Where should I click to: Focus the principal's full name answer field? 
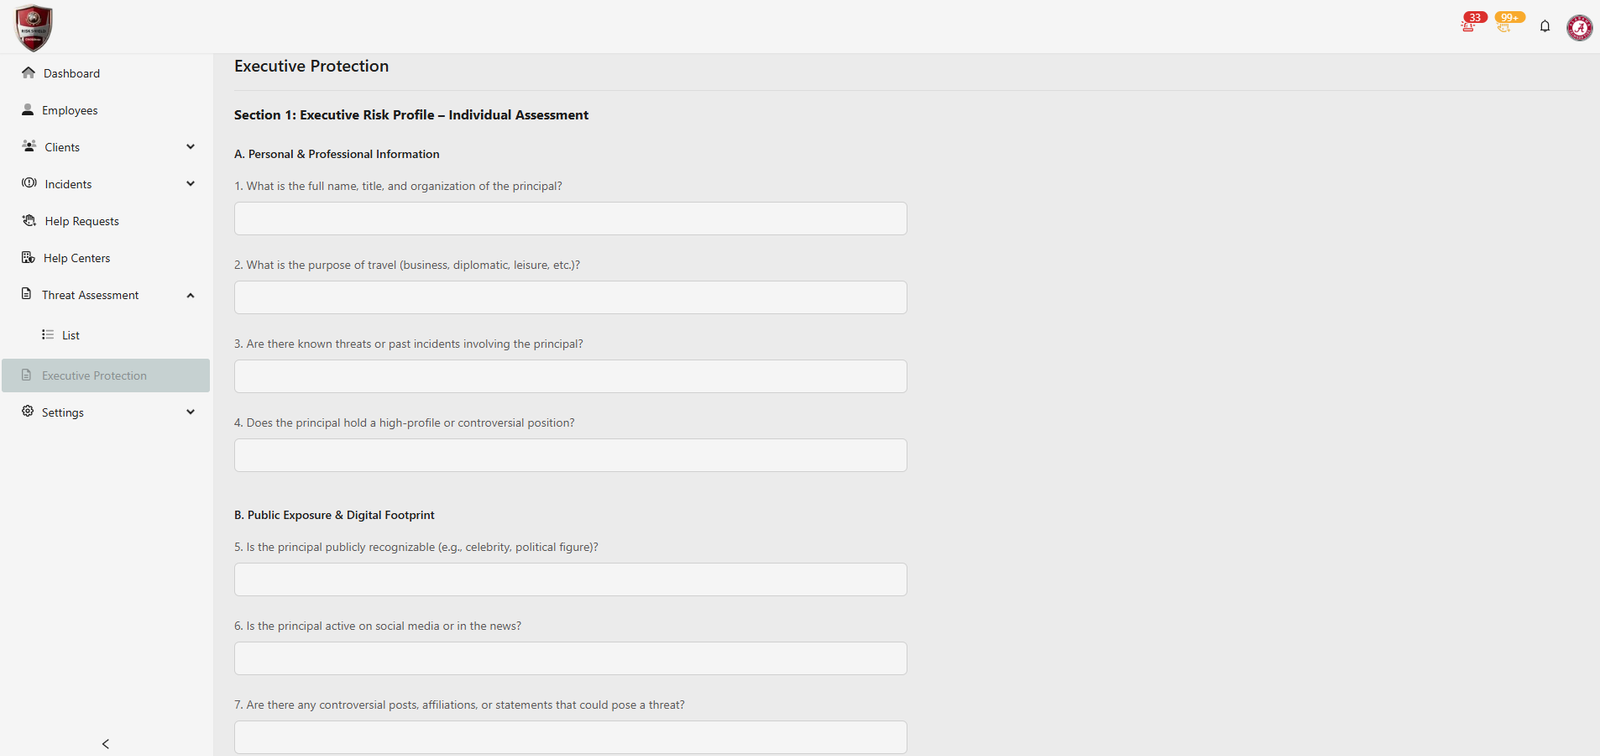[570, 219]
